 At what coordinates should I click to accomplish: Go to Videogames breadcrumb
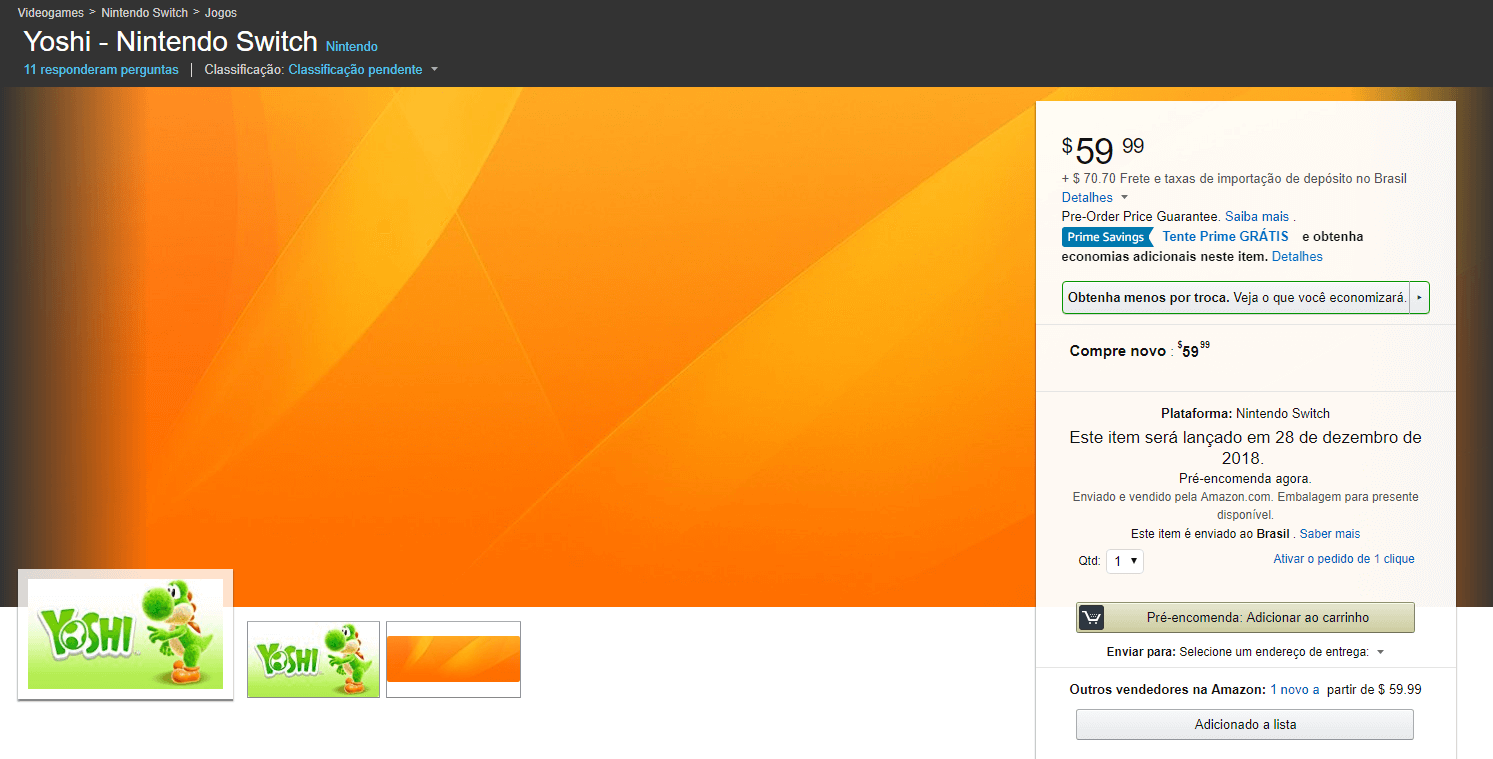click(50, 13)
